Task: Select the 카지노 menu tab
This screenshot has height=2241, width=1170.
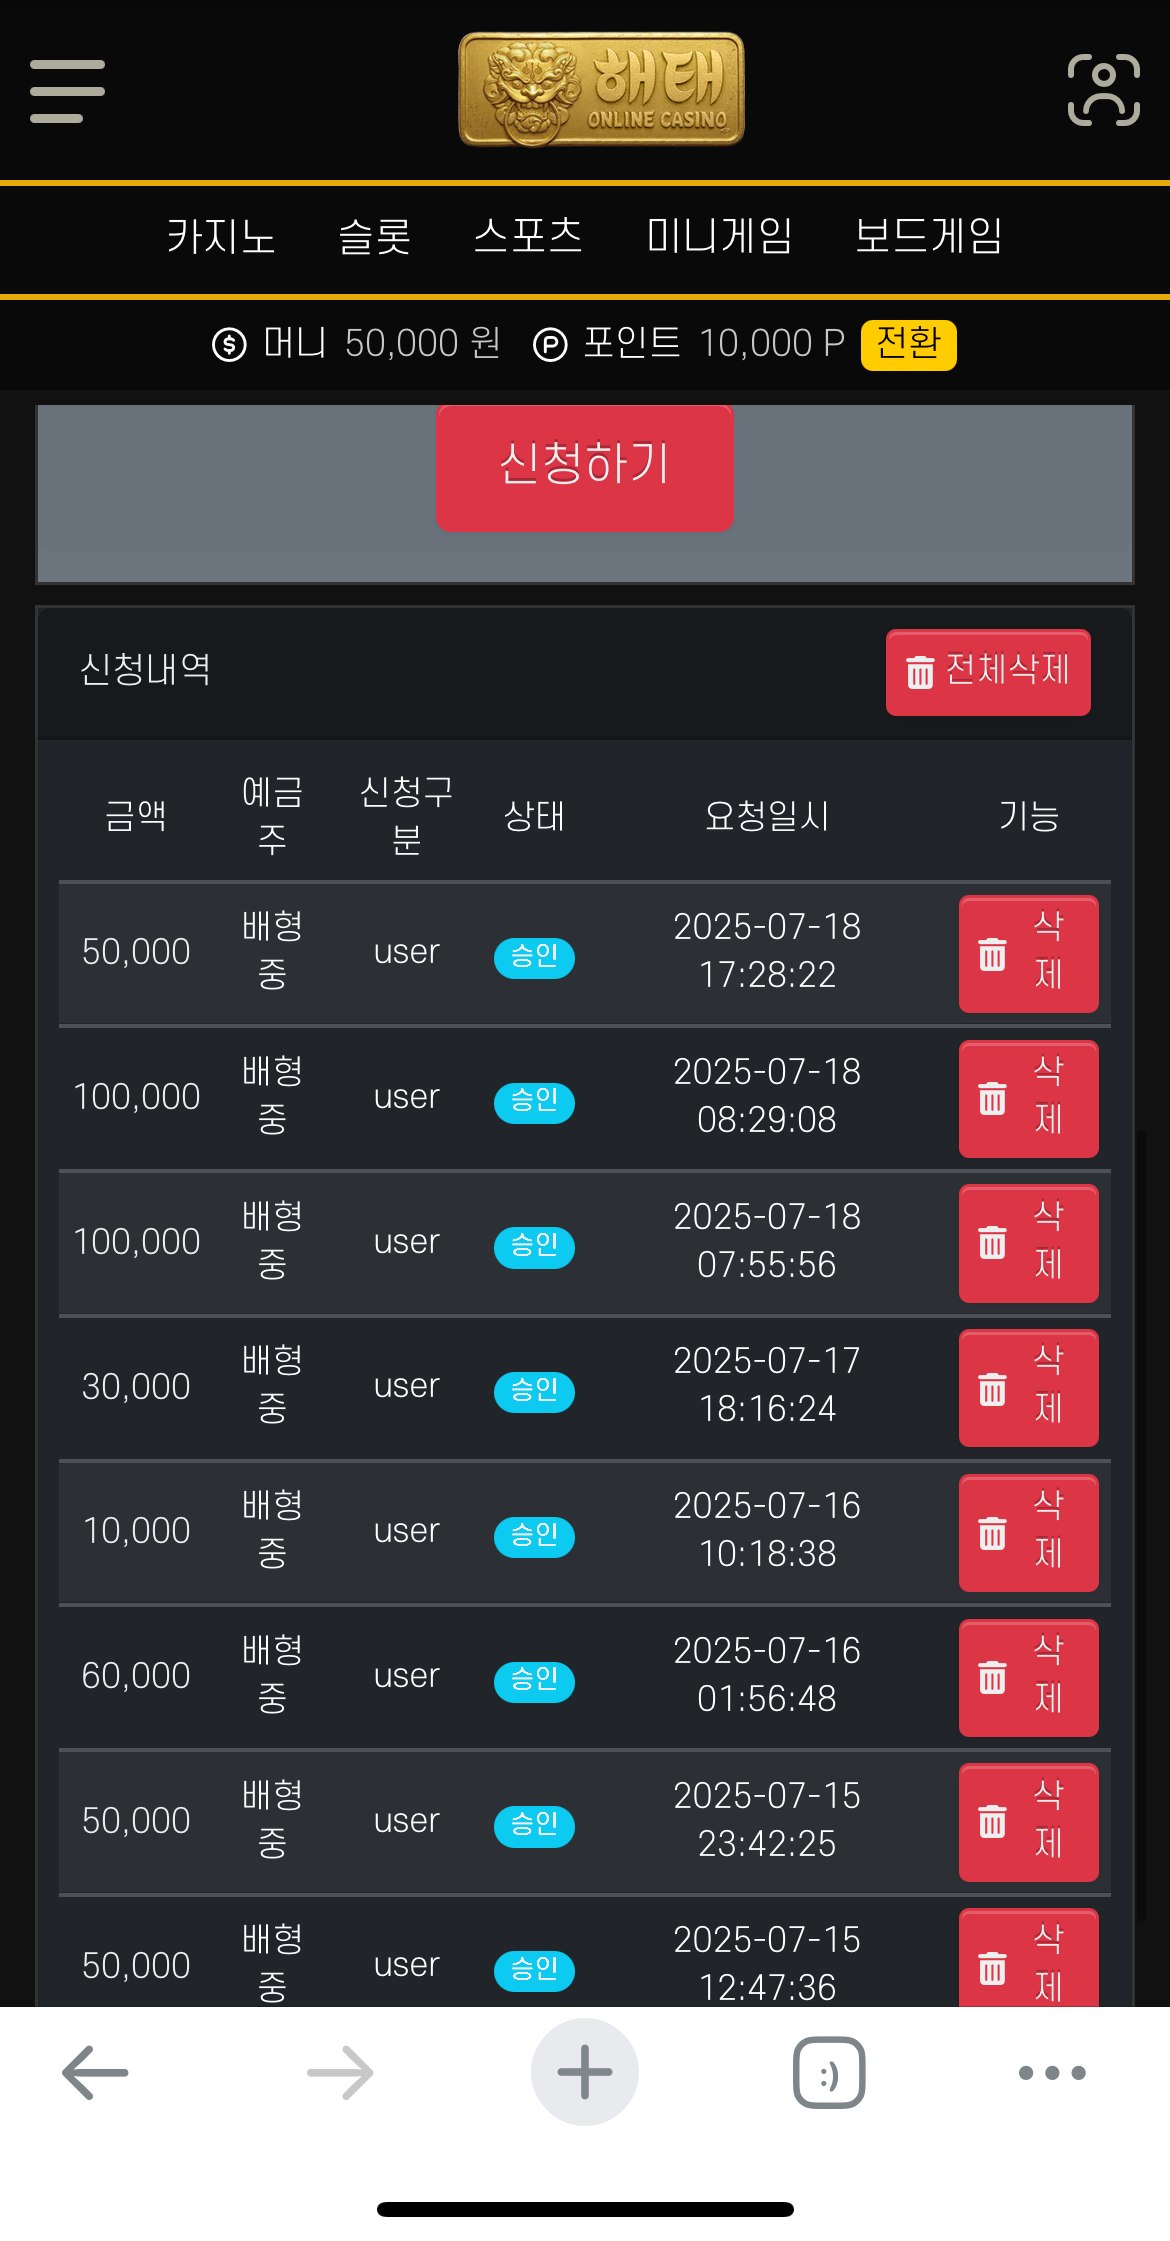Action: [221, 237]
